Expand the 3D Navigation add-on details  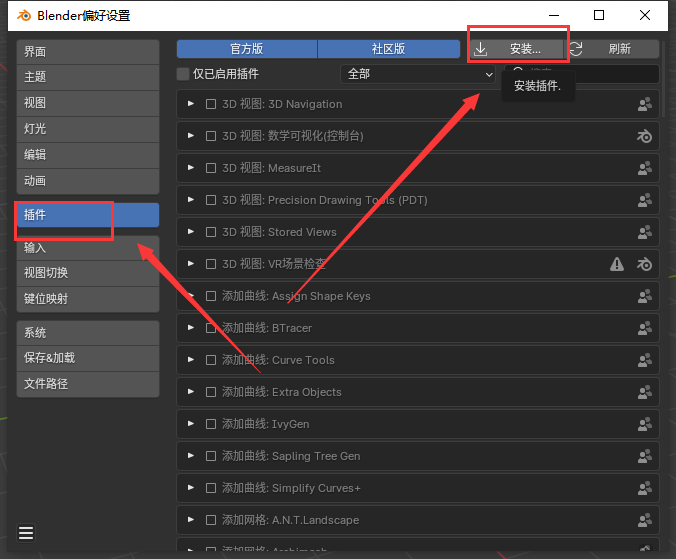191,104
